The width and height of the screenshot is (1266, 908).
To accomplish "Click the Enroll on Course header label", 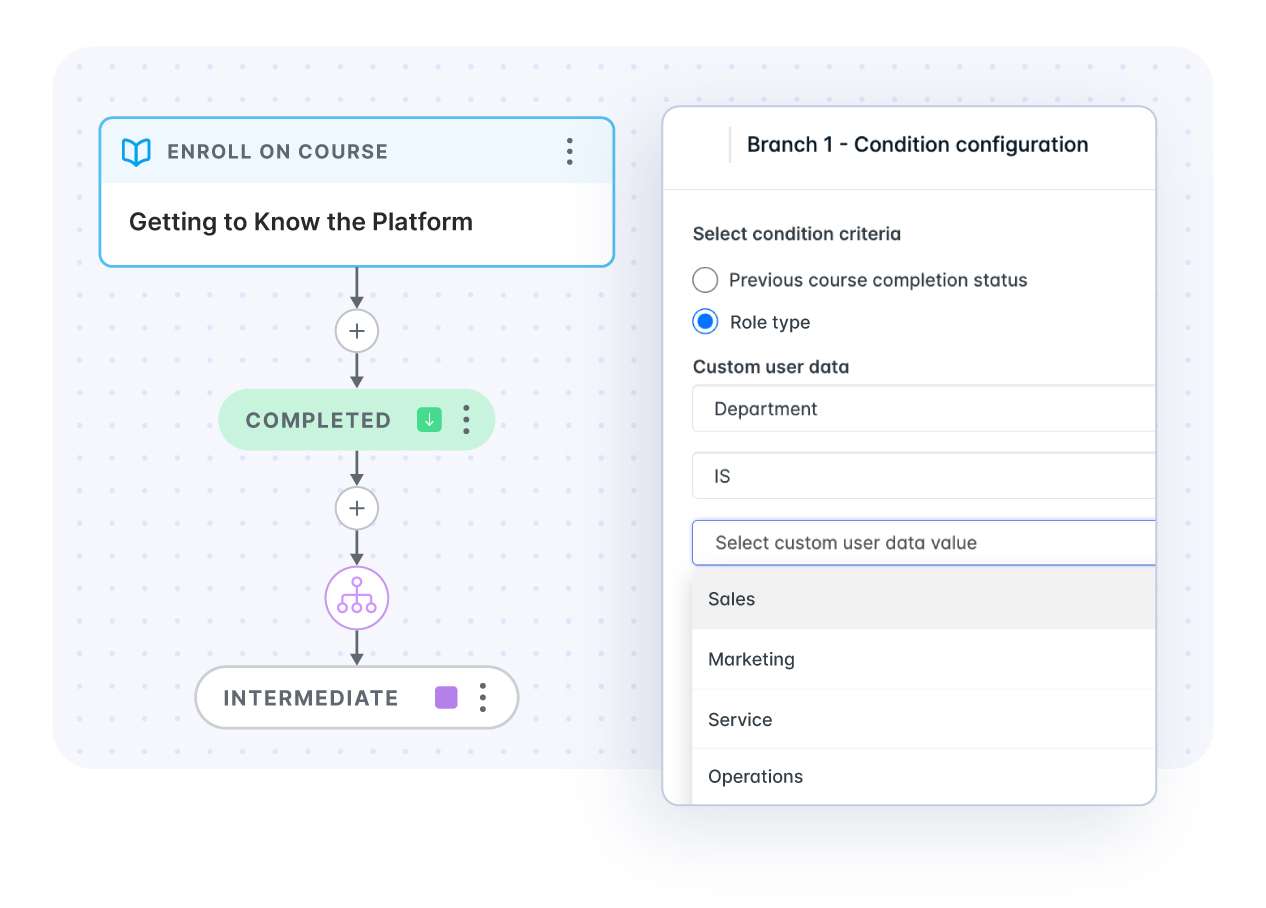I will [277, 152].
